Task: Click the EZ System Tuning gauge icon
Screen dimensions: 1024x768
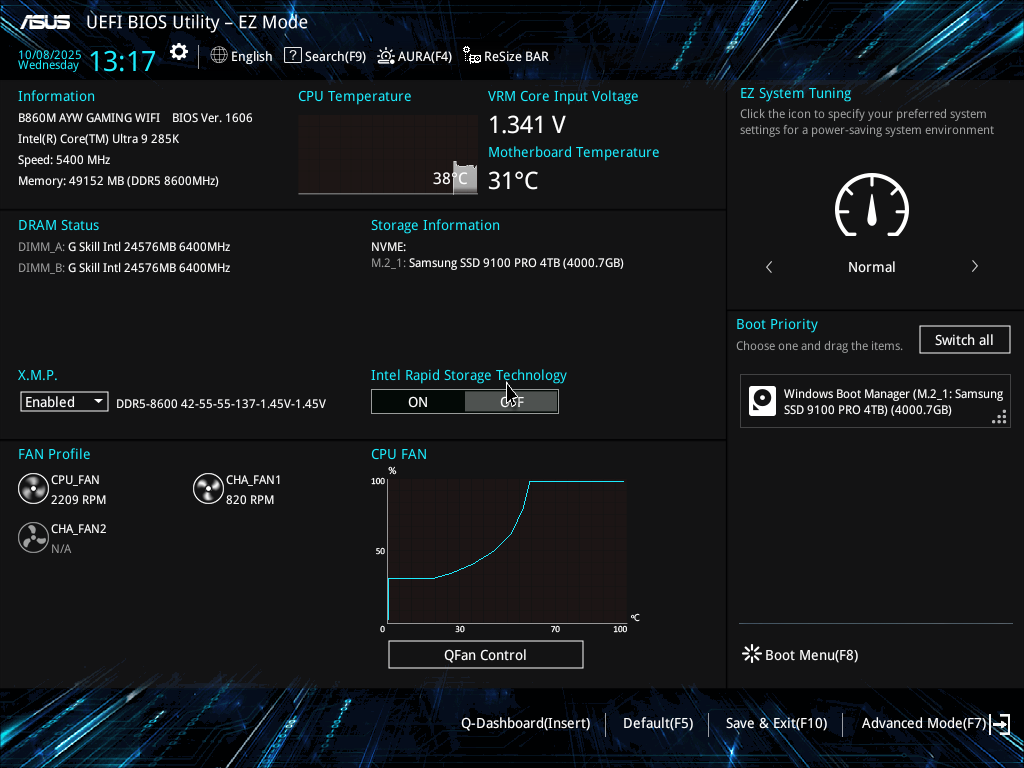Action: coord(871,206)
